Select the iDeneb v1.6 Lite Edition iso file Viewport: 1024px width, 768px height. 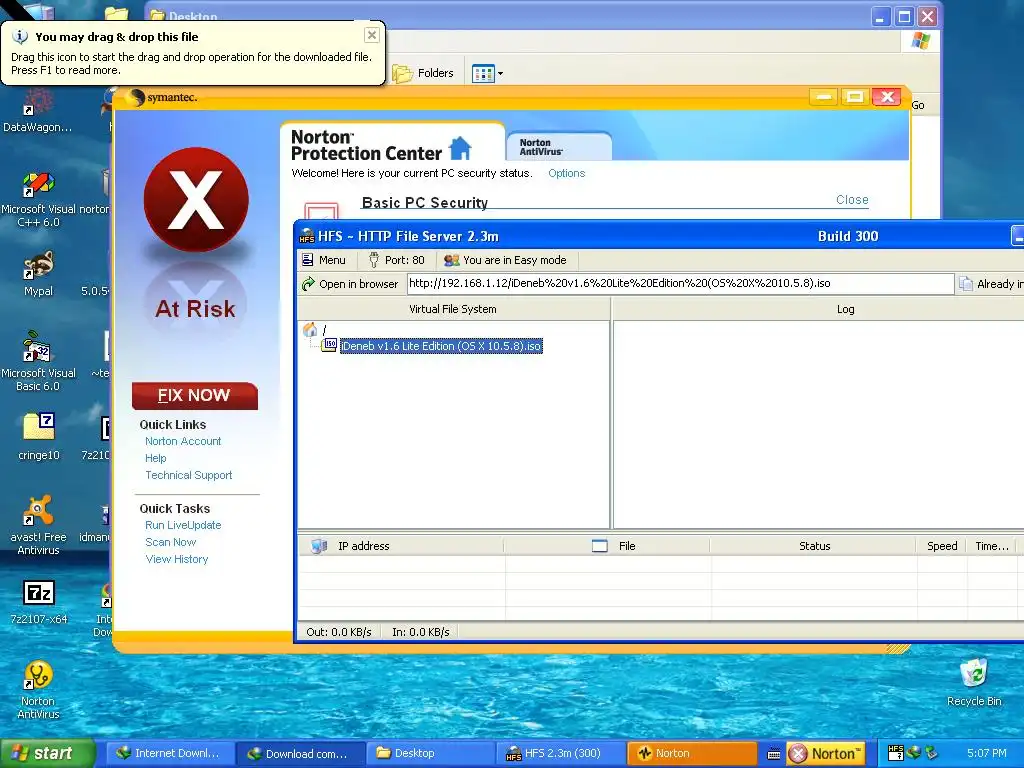pyautogui.click(x=441, y=346)
